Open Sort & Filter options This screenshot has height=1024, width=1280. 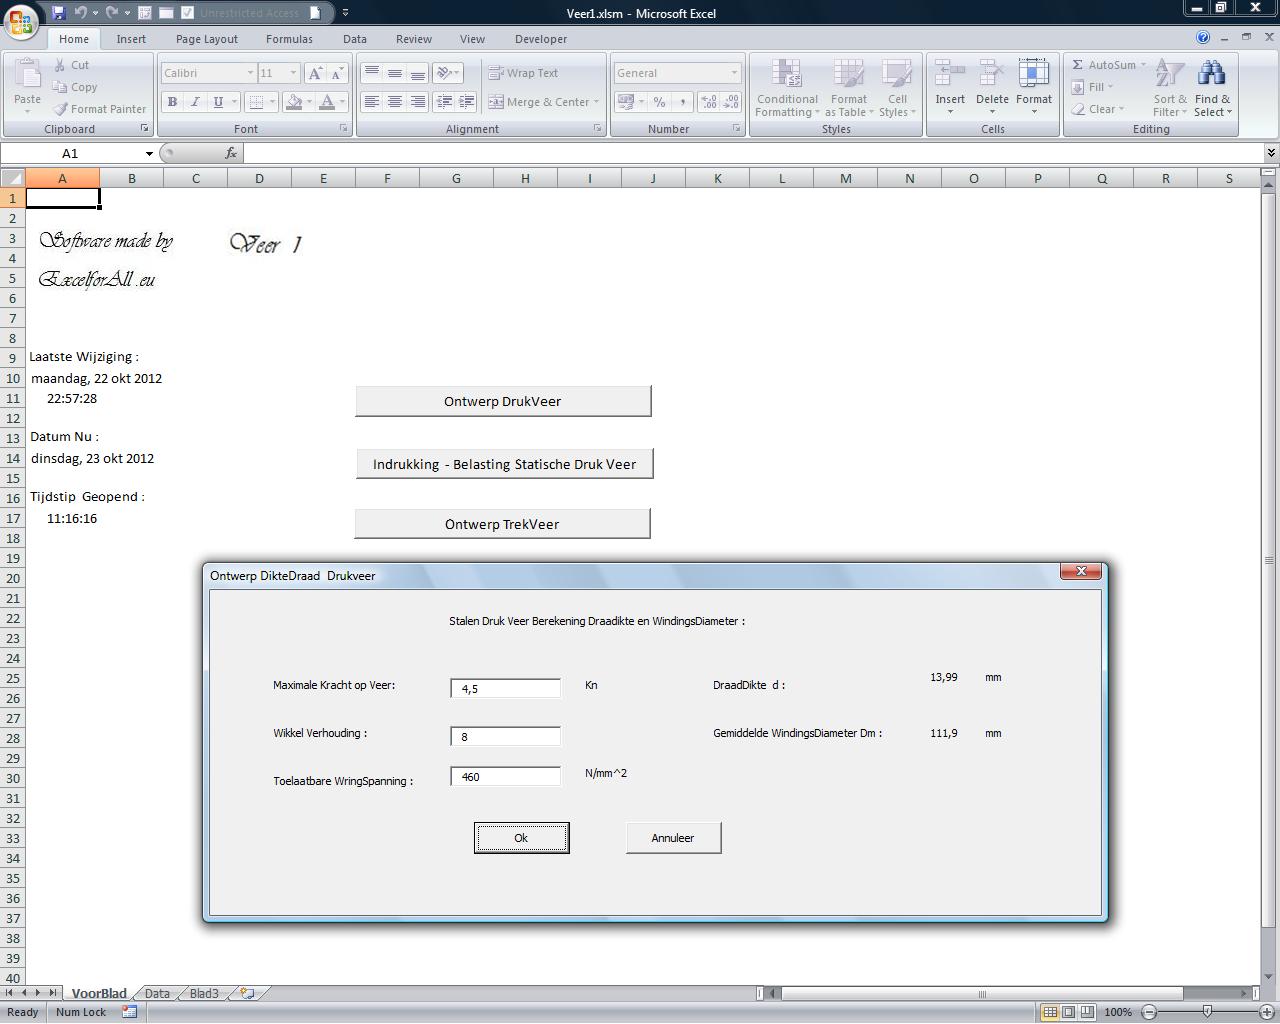1170,88
